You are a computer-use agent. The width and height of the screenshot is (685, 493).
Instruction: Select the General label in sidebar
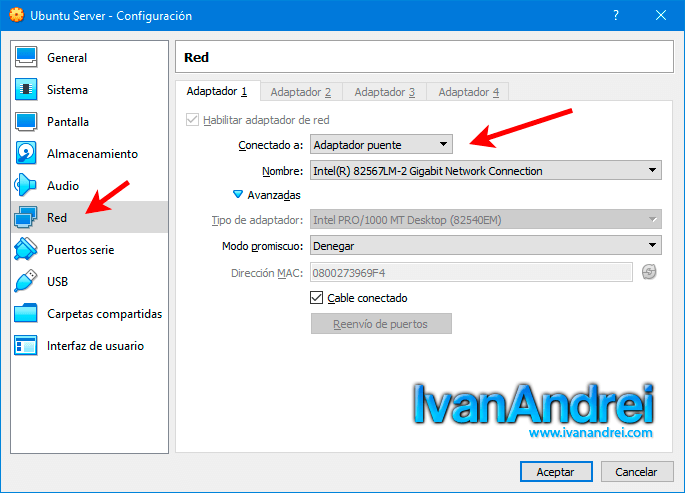[67, 58]
